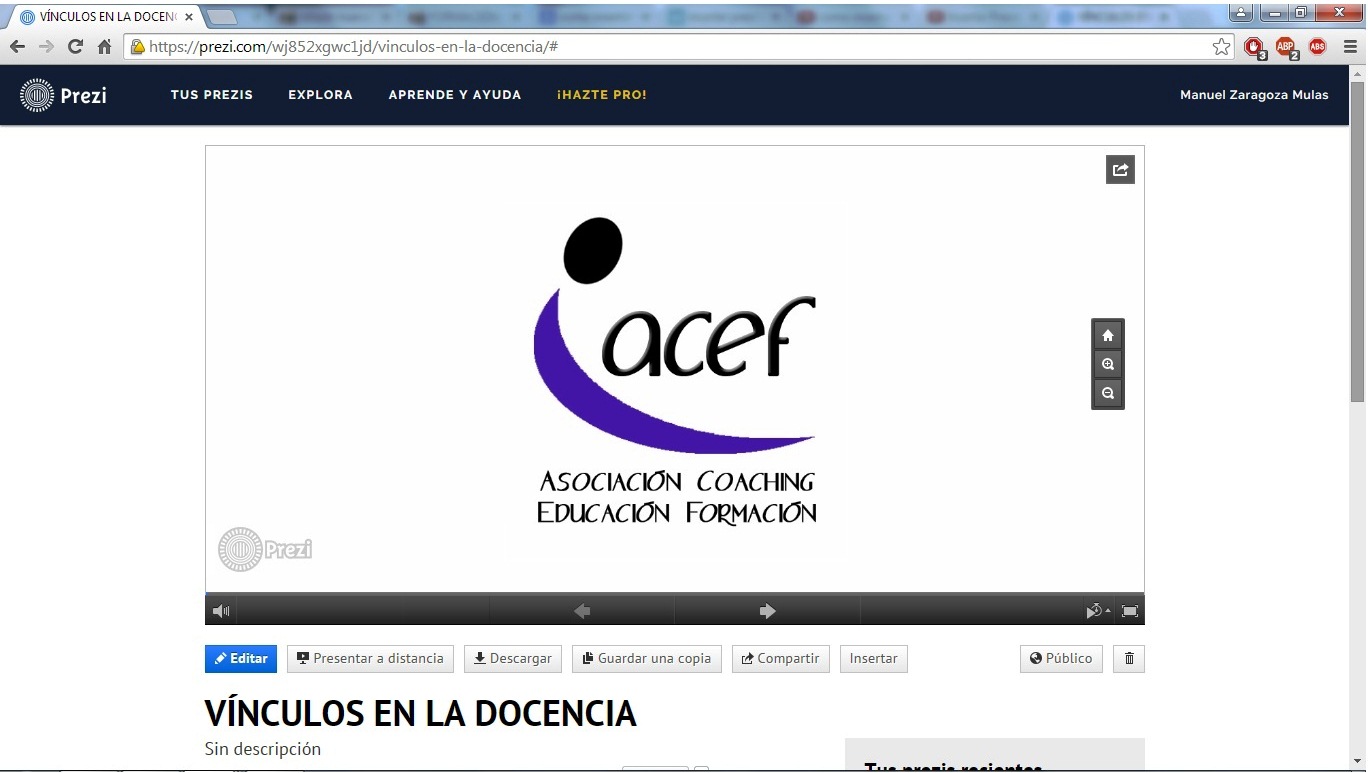Viewport: 1368px width, 773px height.
Task: Click the share icon on the presentation
Action: 1120,170
